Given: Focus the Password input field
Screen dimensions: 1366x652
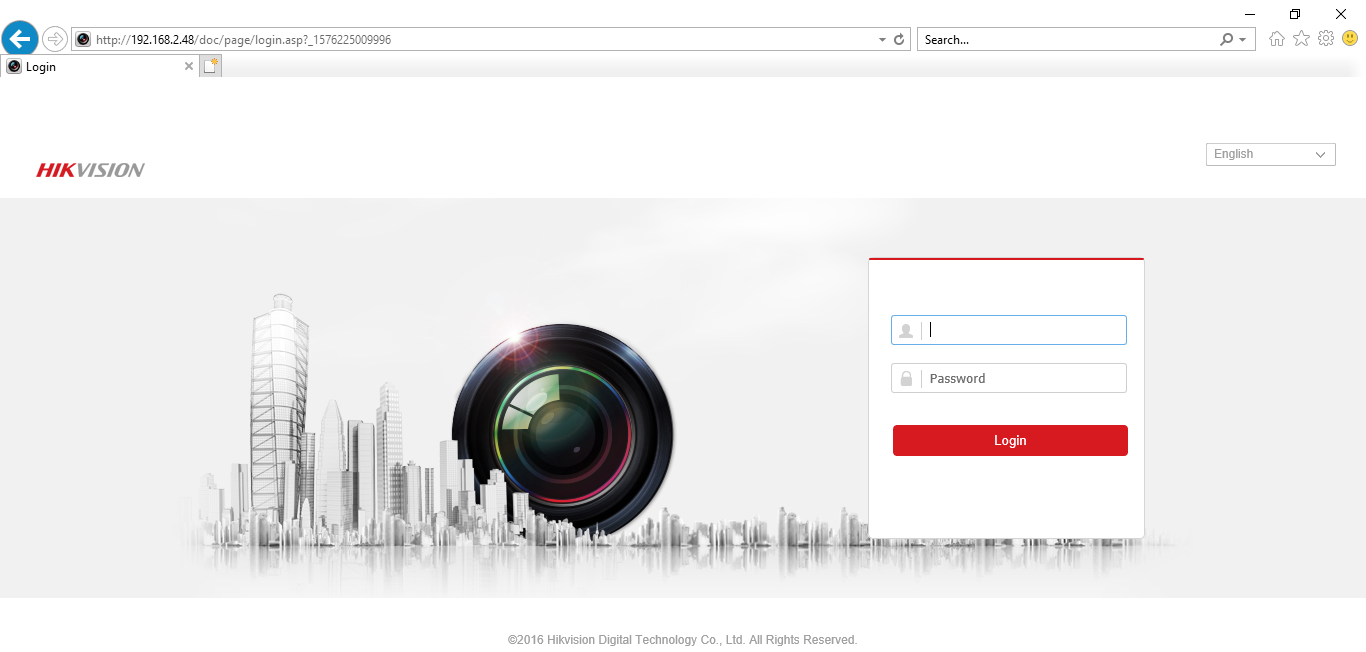Looking at the screenshot, I should point(1022,379).
